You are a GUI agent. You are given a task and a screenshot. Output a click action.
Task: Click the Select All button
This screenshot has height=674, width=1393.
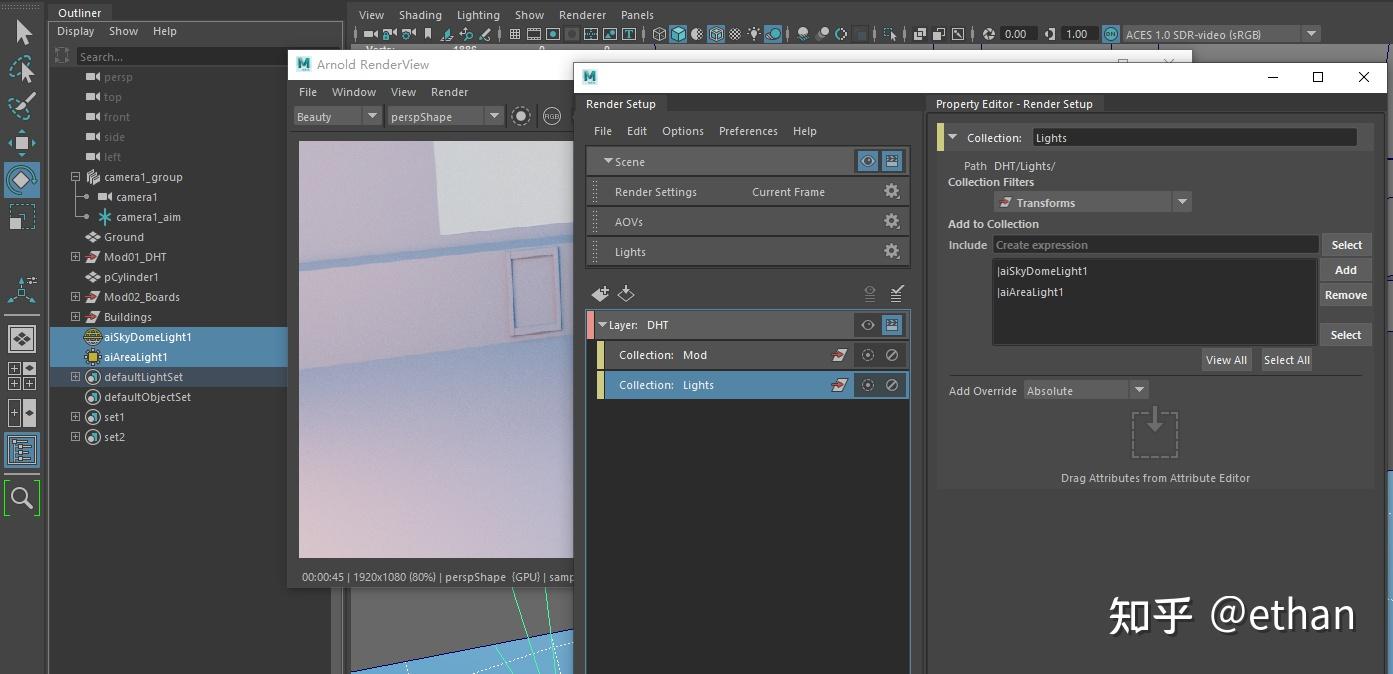click(1286, 360)
